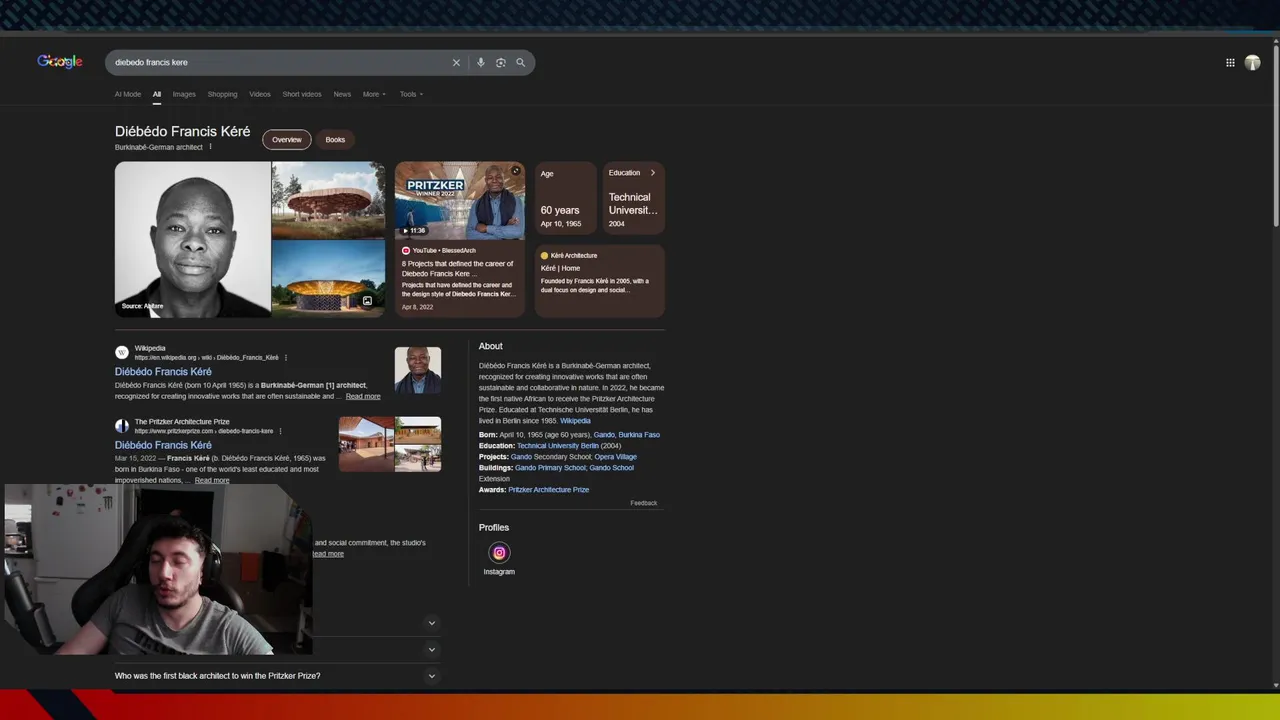Viewport: 1280px width, 720px height.
Task: Open Gando, Burkina Faso link
Action: coord(627,435)
